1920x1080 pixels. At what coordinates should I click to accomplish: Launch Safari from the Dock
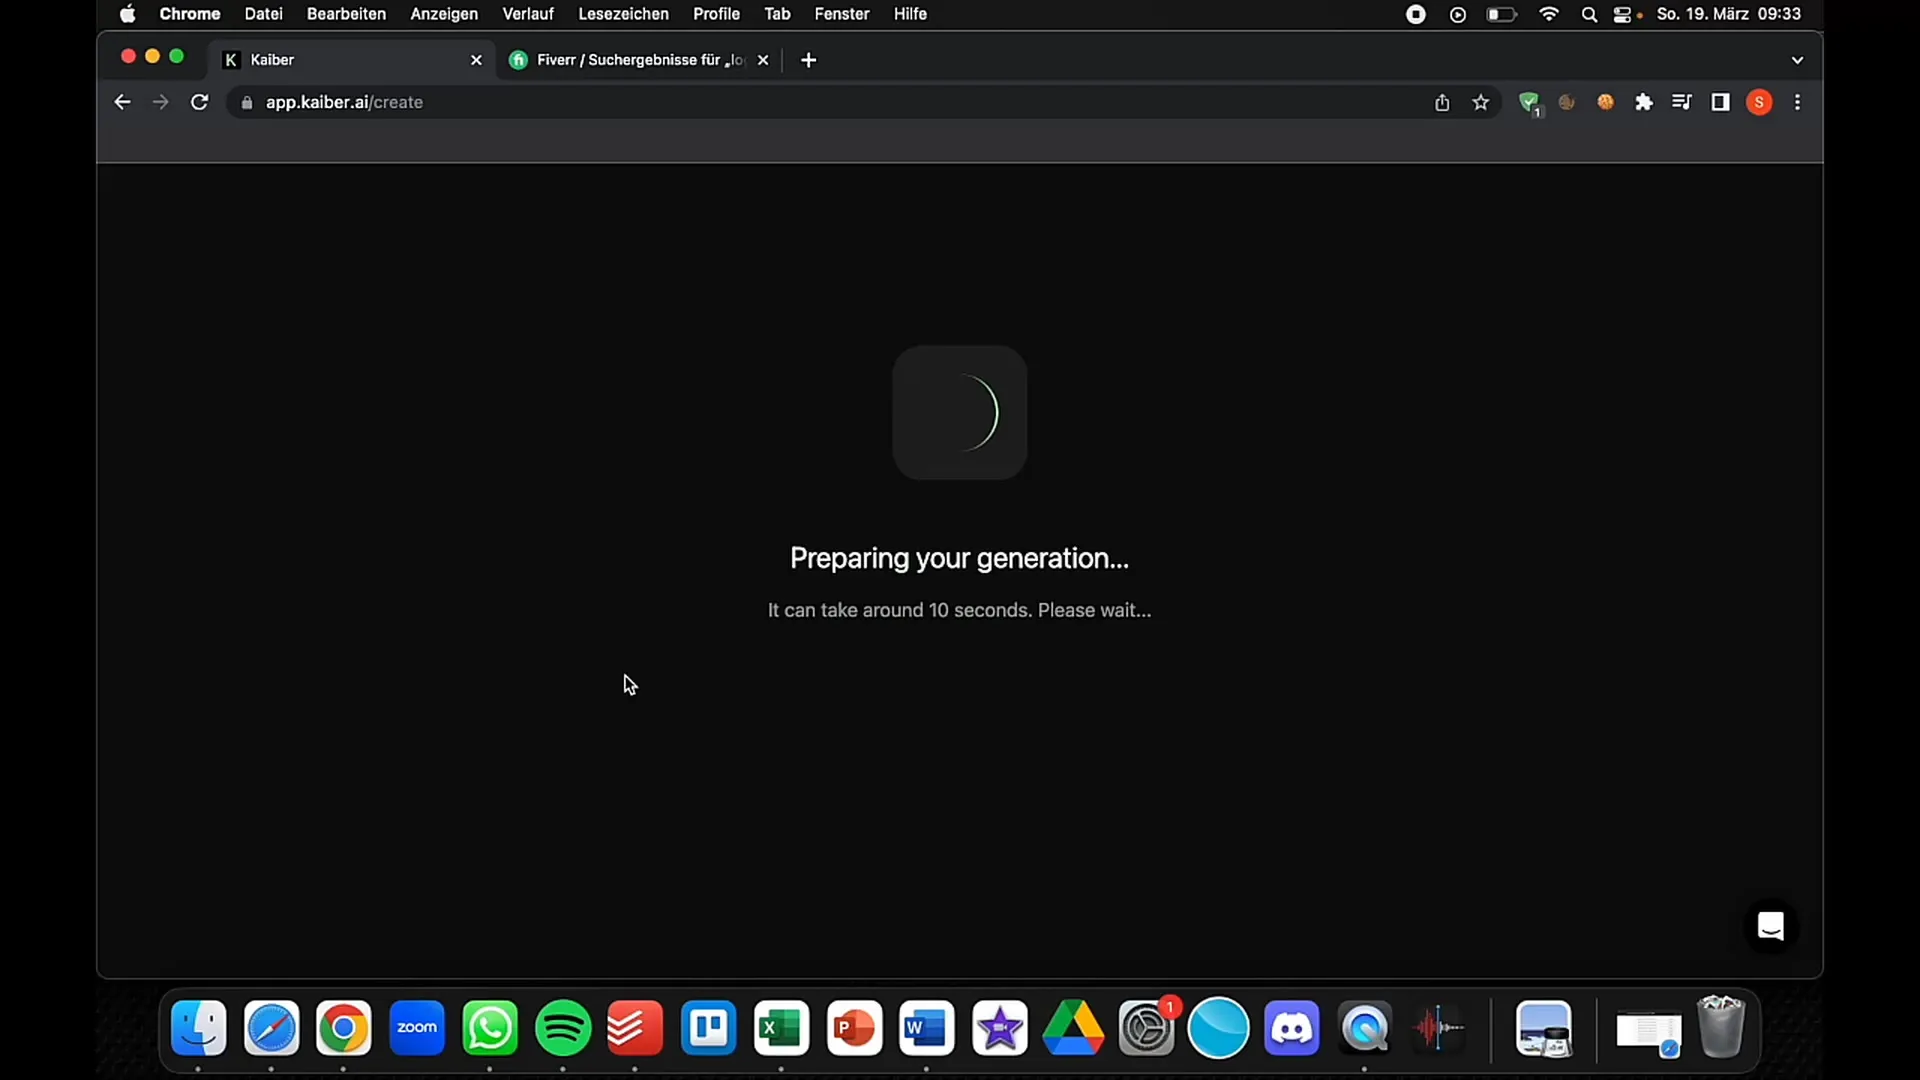pyautogui.click(x=271, y=1028)
